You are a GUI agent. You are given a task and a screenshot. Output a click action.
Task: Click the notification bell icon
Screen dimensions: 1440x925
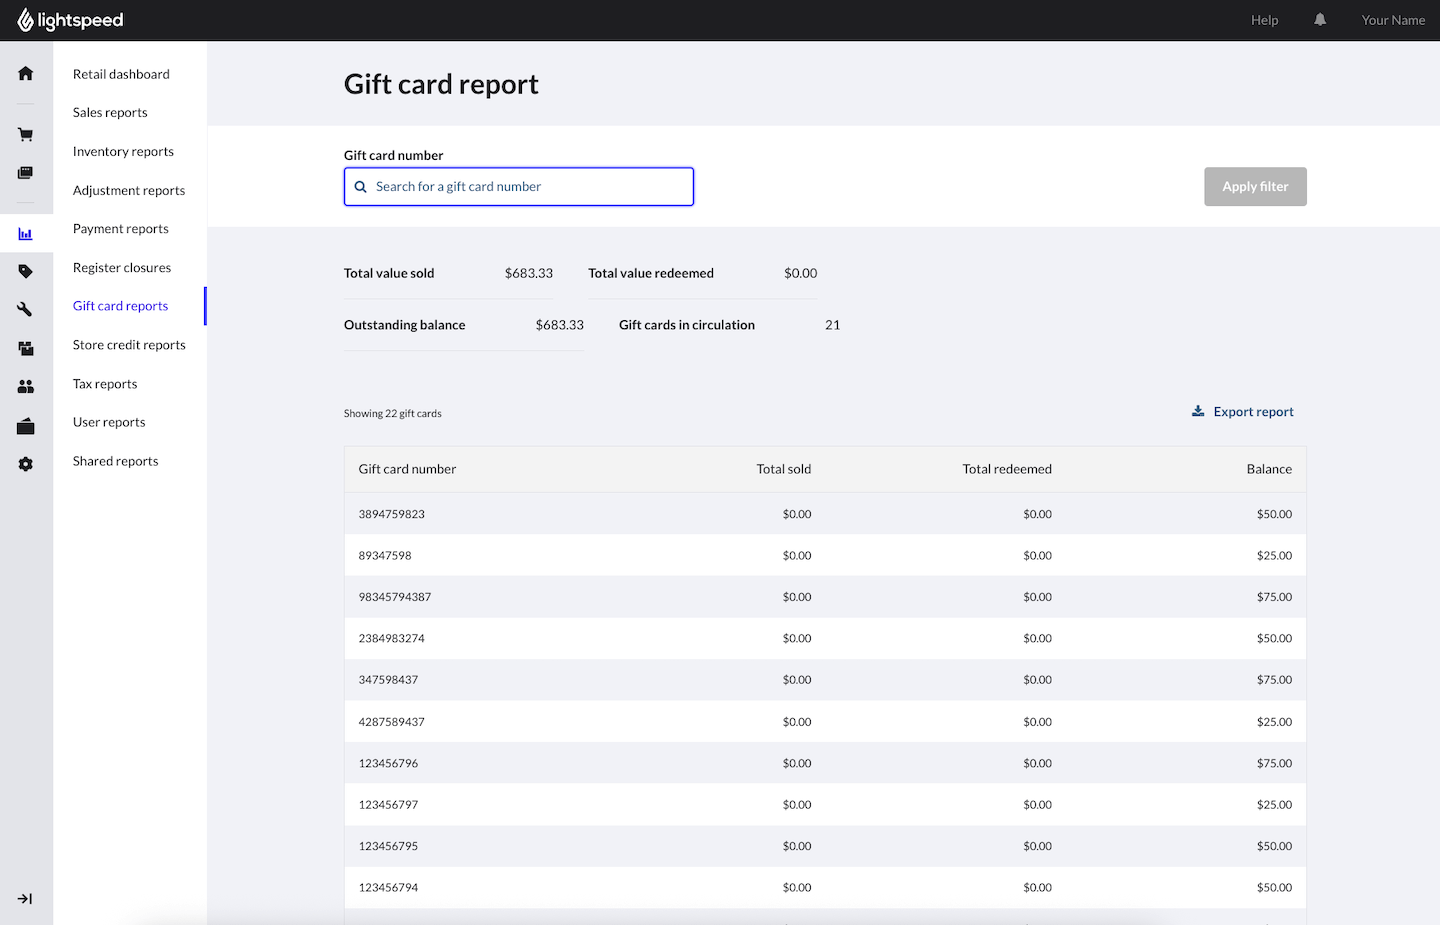(x=1320, y=20)
